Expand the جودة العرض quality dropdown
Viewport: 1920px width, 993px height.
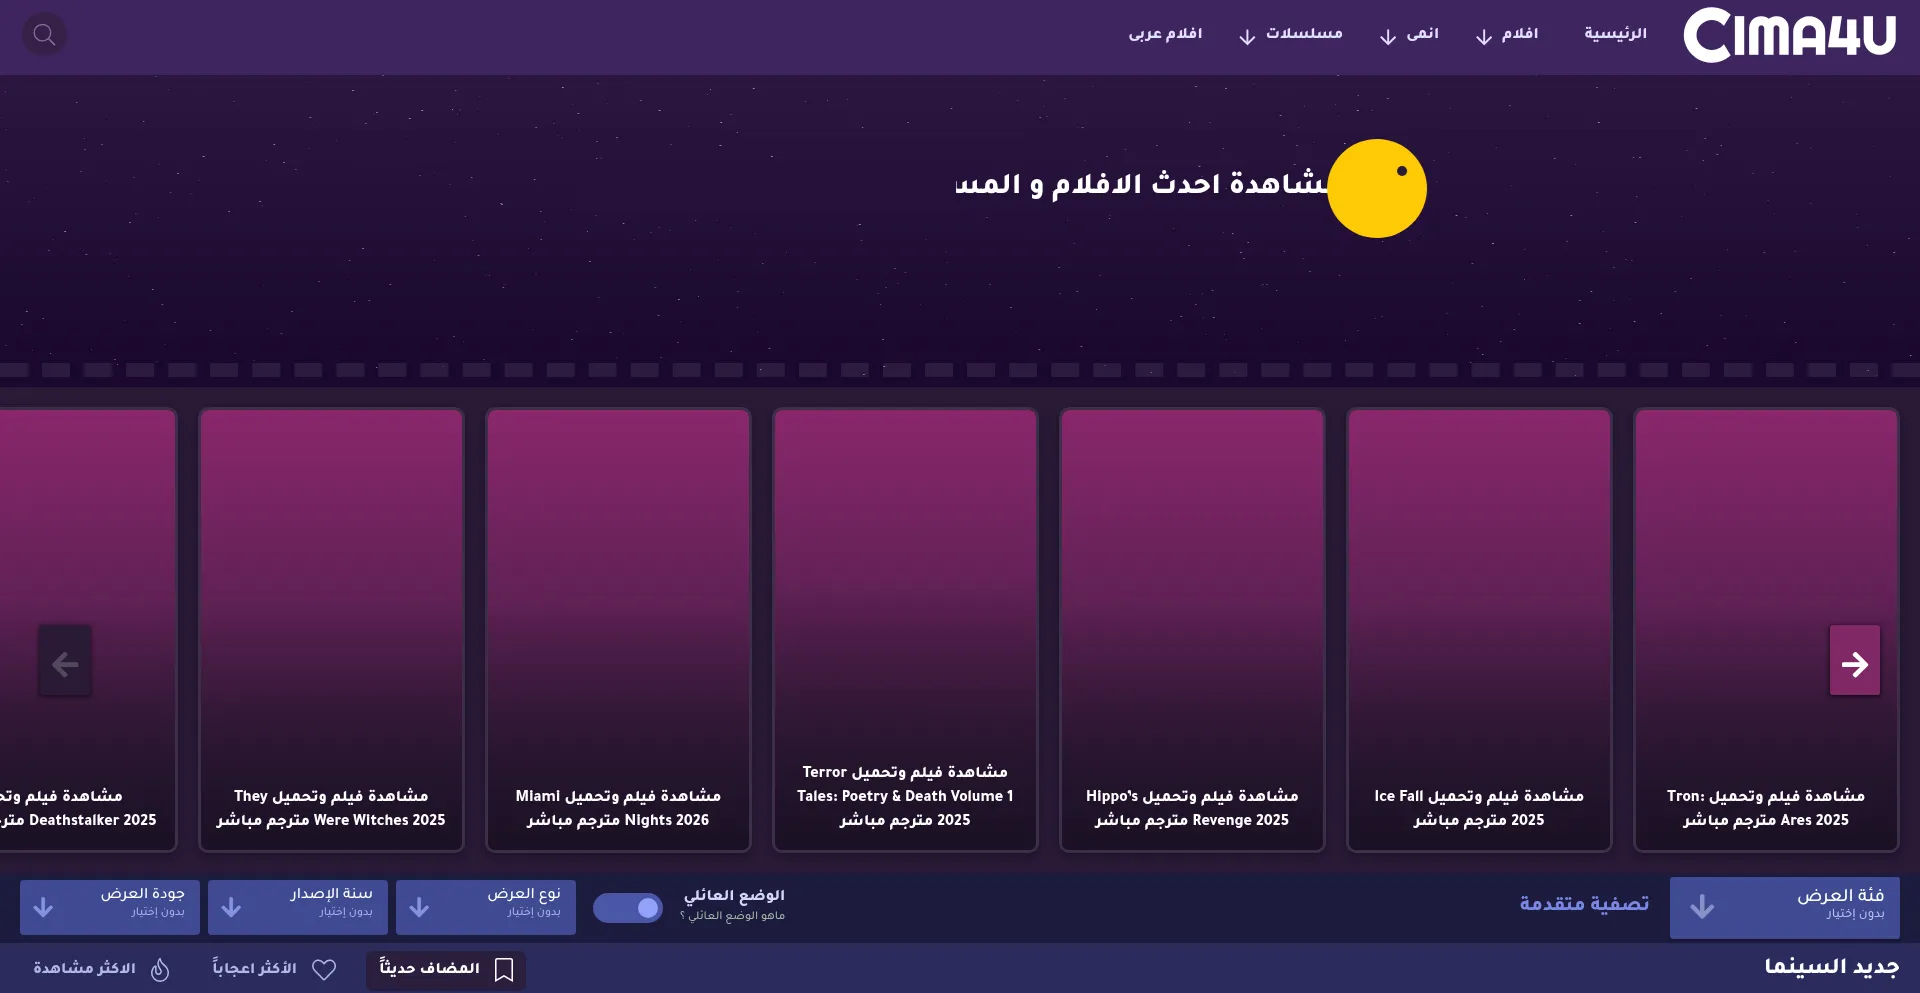tap(110, 908)
